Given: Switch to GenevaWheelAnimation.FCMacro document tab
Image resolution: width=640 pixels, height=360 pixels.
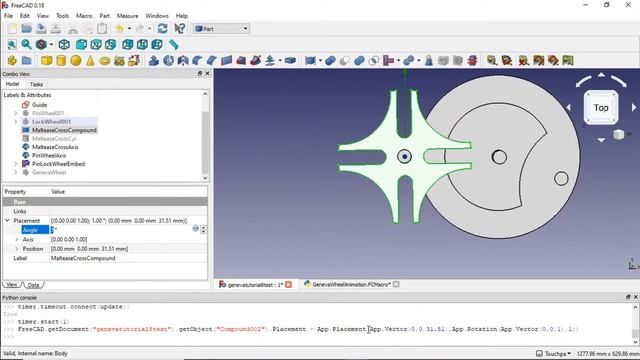Looking at the screenshot, I should point(351,284).
